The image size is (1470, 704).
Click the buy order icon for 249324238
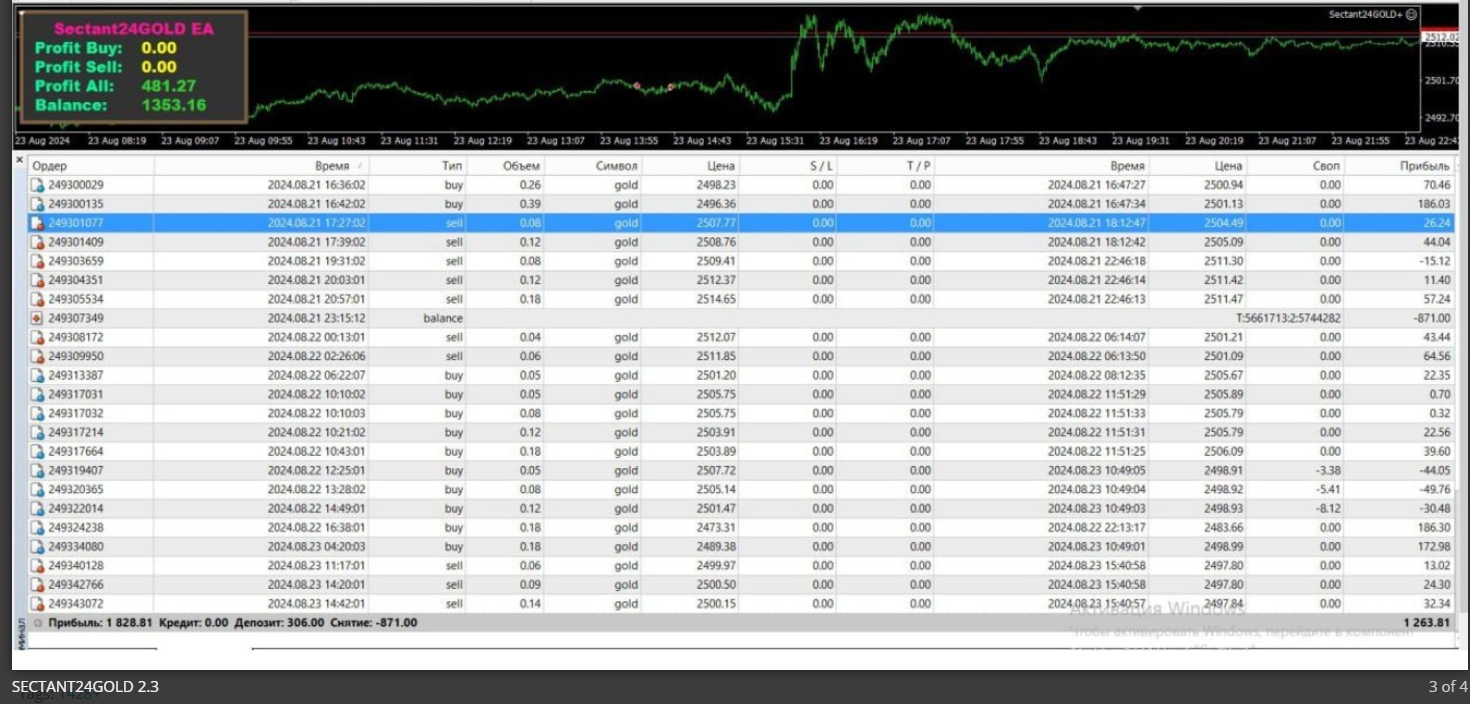[x=38, y=527]
